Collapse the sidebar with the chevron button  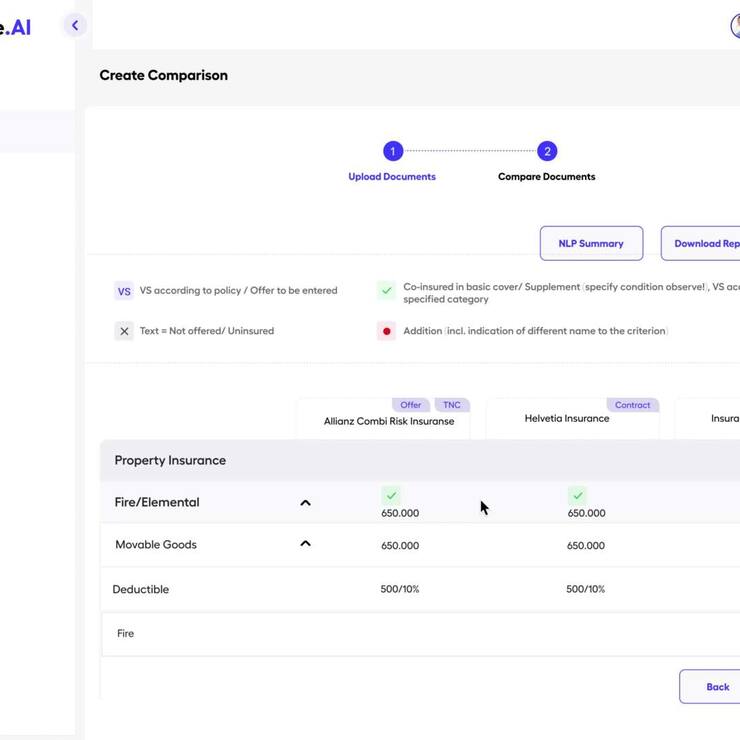75,25
